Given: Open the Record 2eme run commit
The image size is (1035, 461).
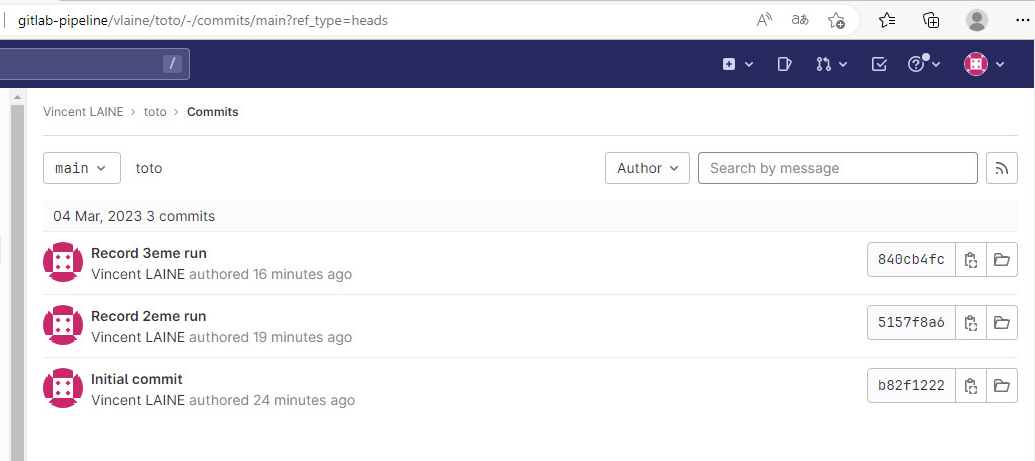Looking at the screenshot, I should (149, 316).
